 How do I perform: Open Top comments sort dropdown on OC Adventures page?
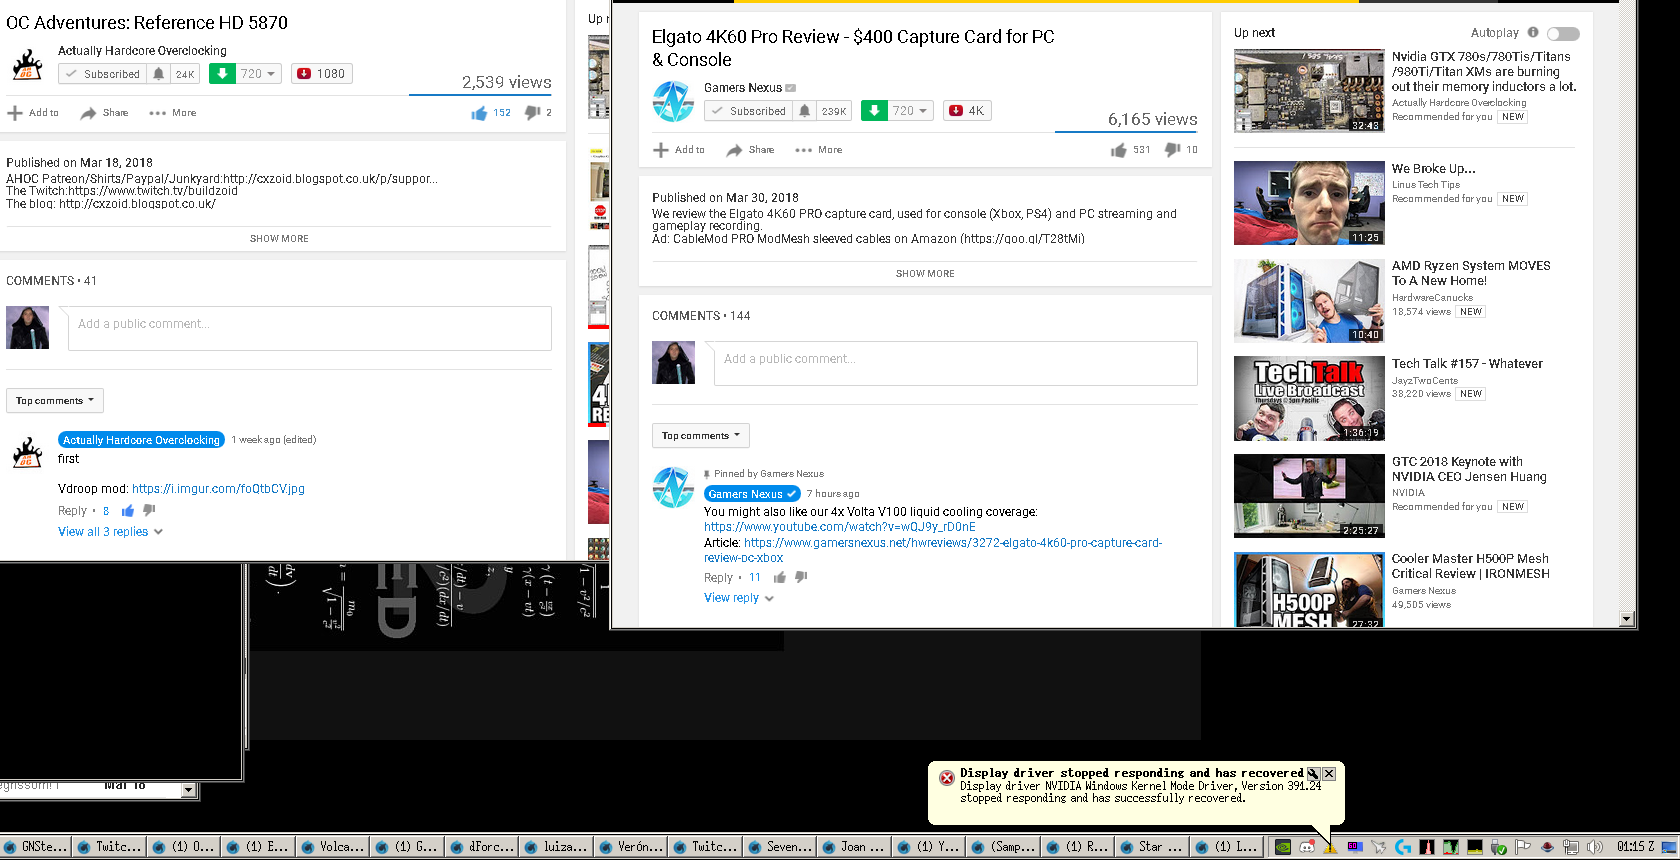[x=55, y=401]
